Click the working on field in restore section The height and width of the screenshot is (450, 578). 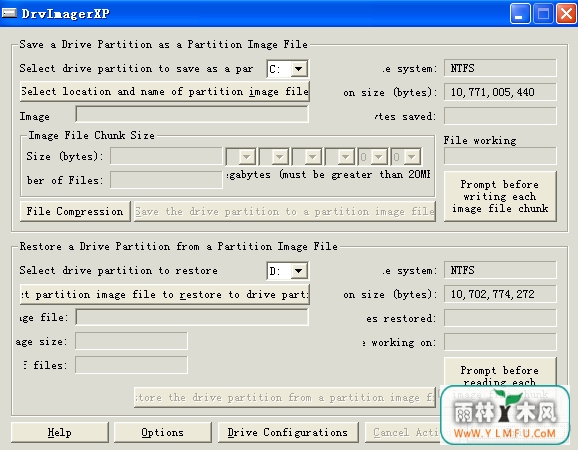click(500, 342)
